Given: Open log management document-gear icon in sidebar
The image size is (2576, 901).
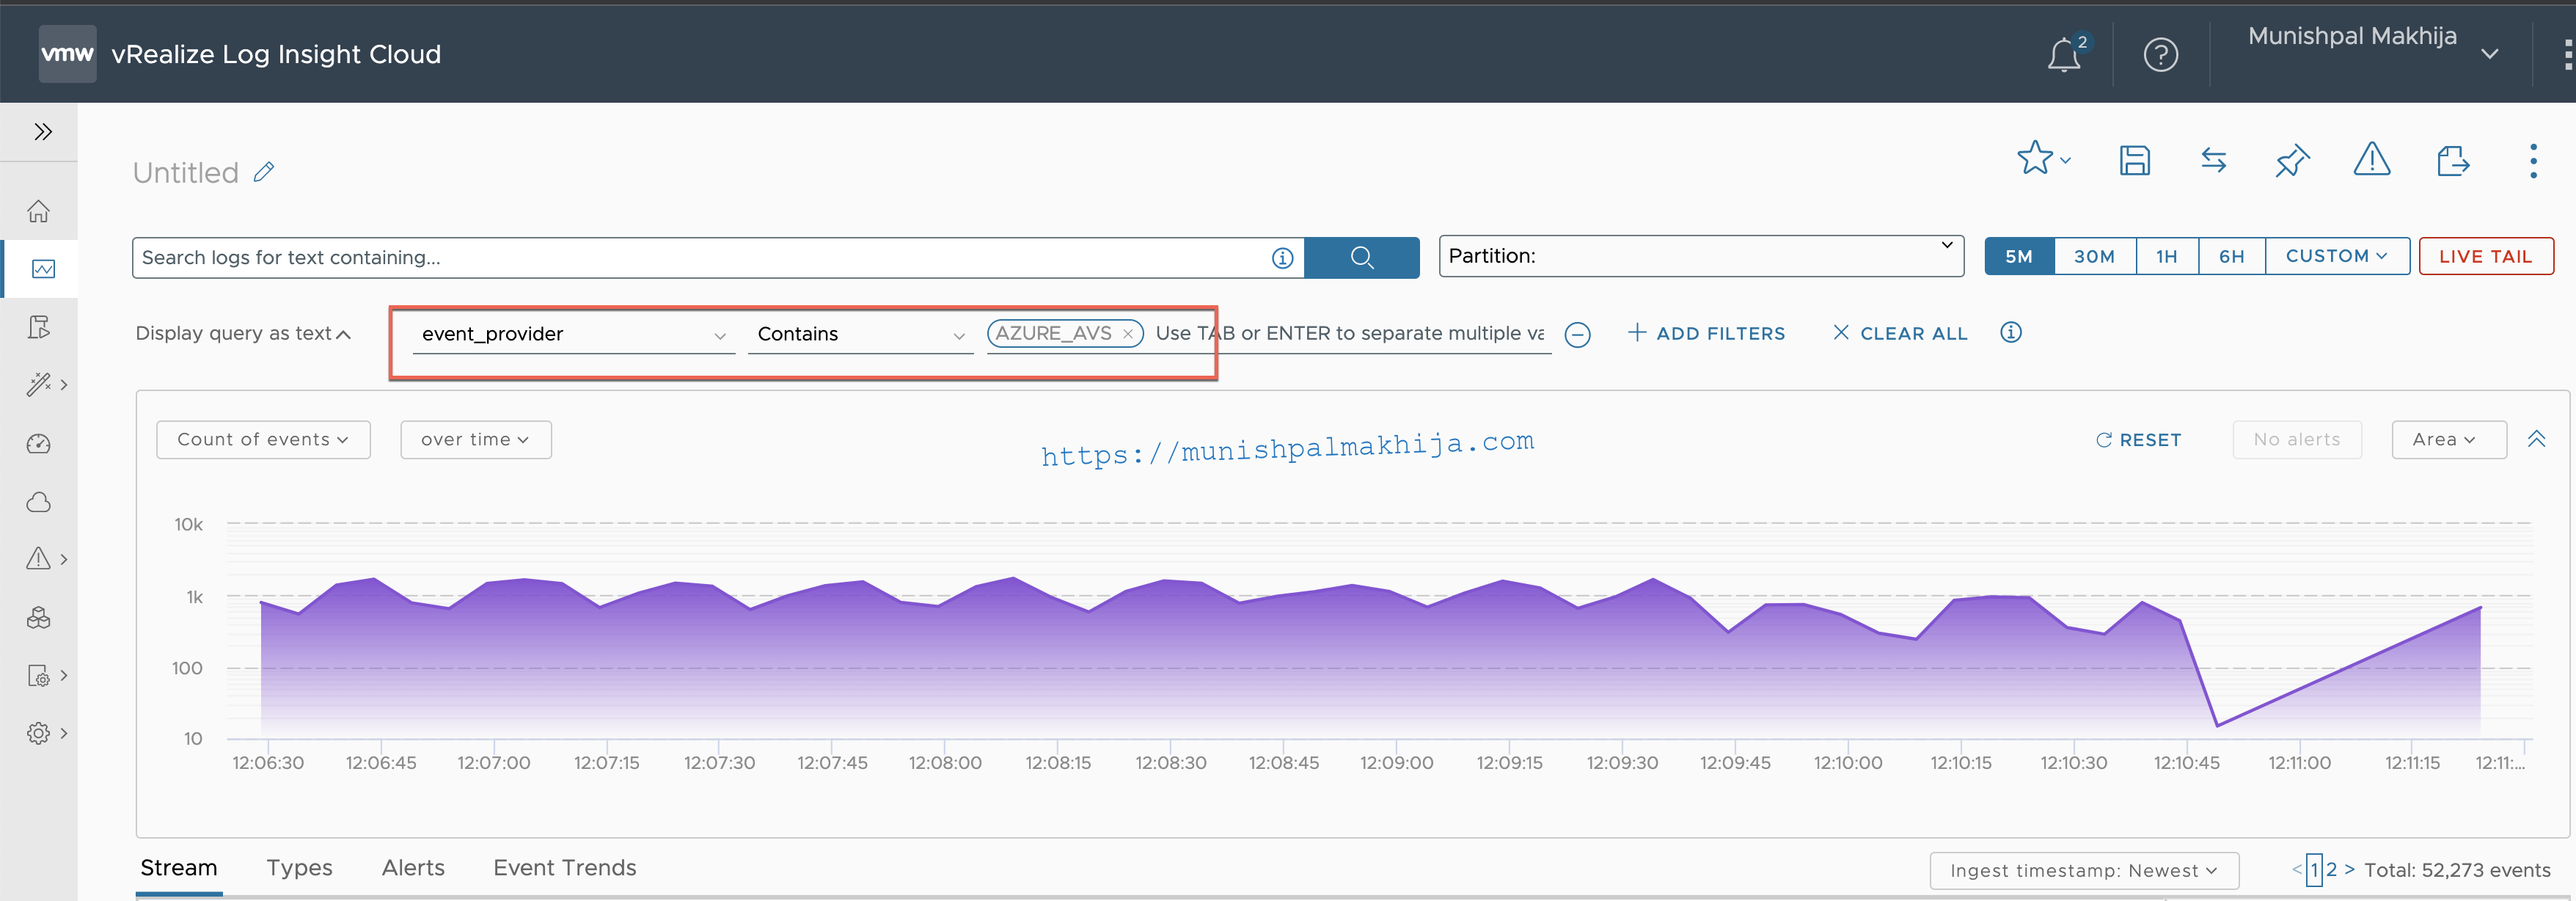Looking at the screenshot, I should tap(38, 675).
